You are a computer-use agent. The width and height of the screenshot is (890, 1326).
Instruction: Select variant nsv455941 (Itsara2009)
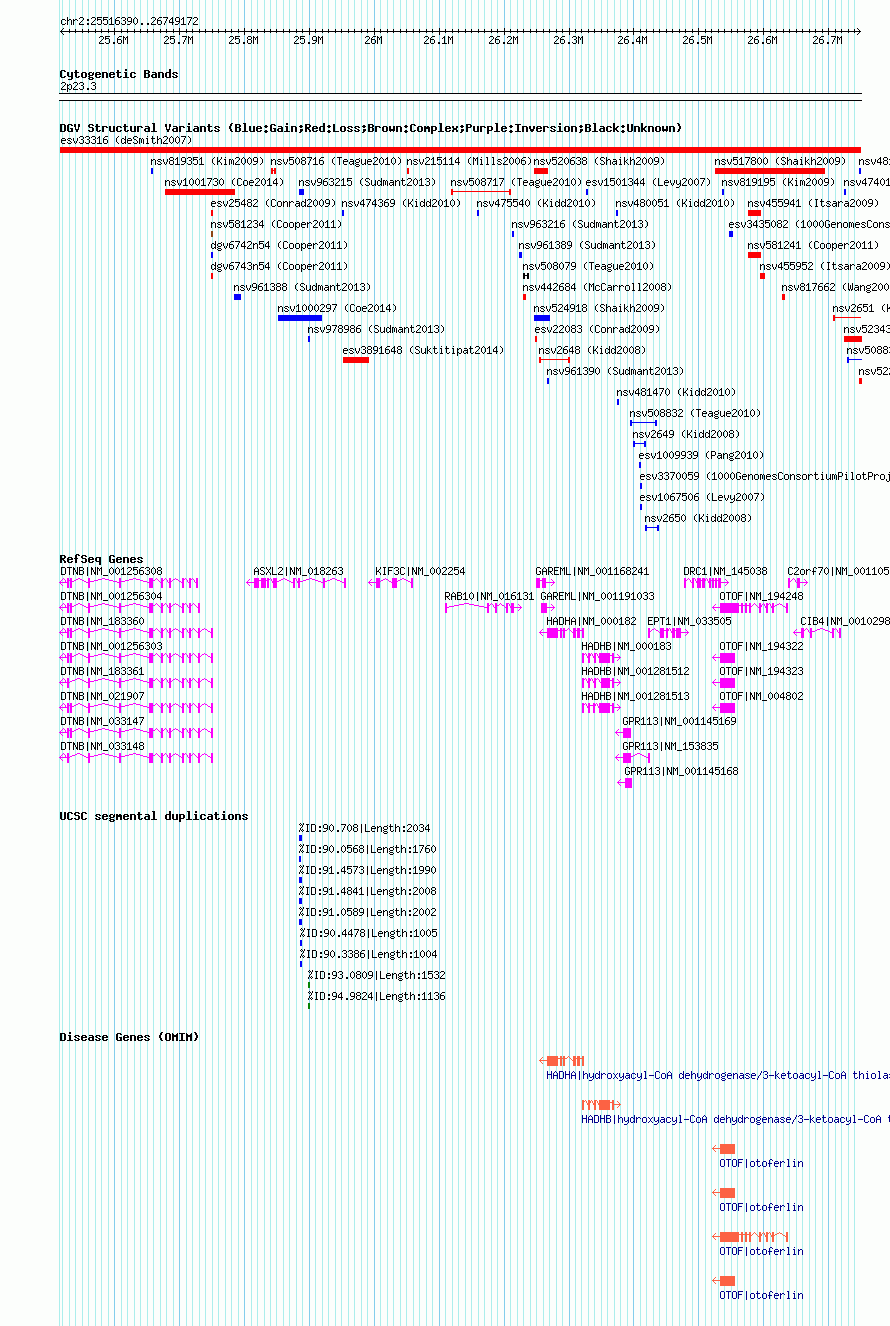[813, 203]
